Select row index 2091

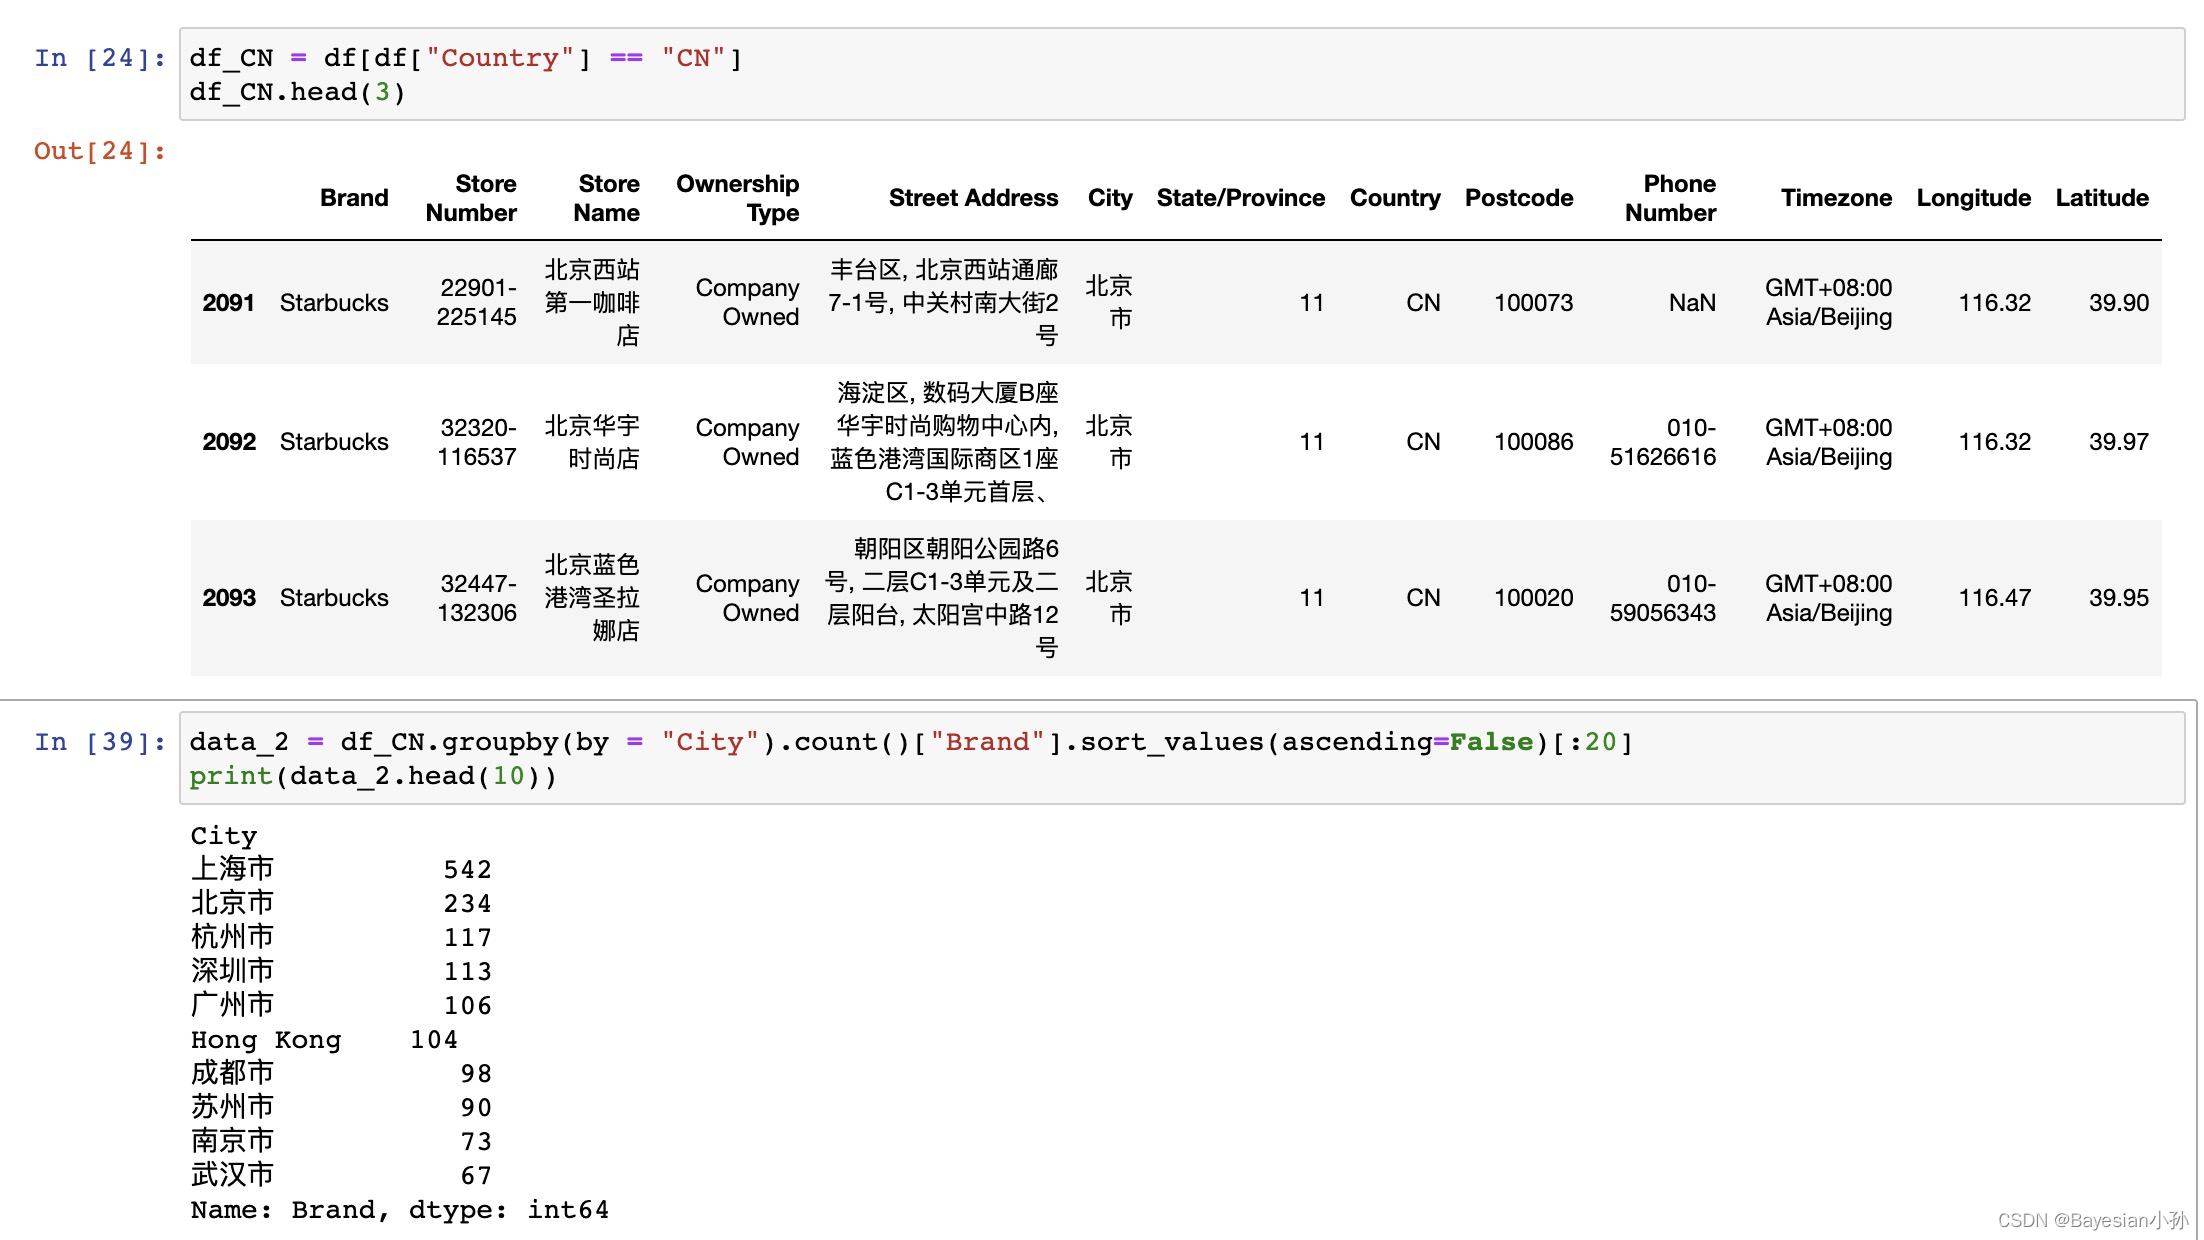coord(228,303)
